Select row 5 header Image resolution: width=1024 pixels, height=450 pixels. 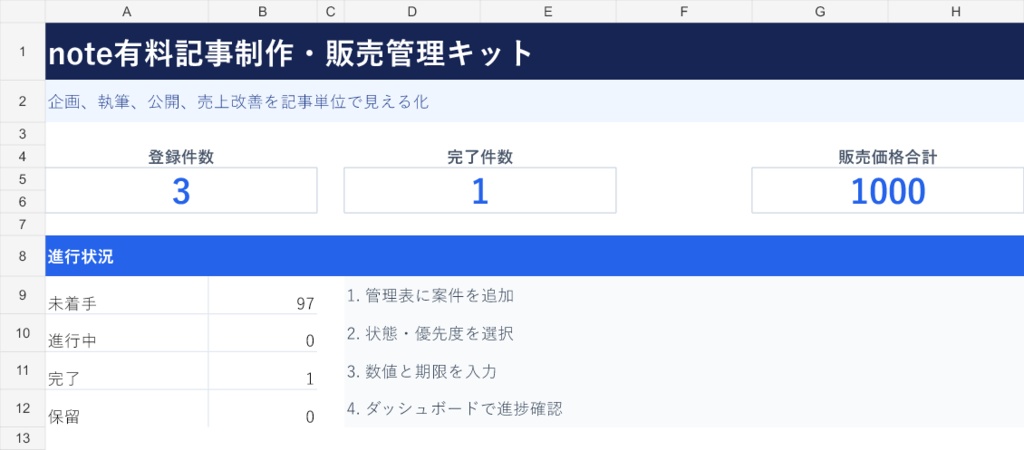point(23,180)
